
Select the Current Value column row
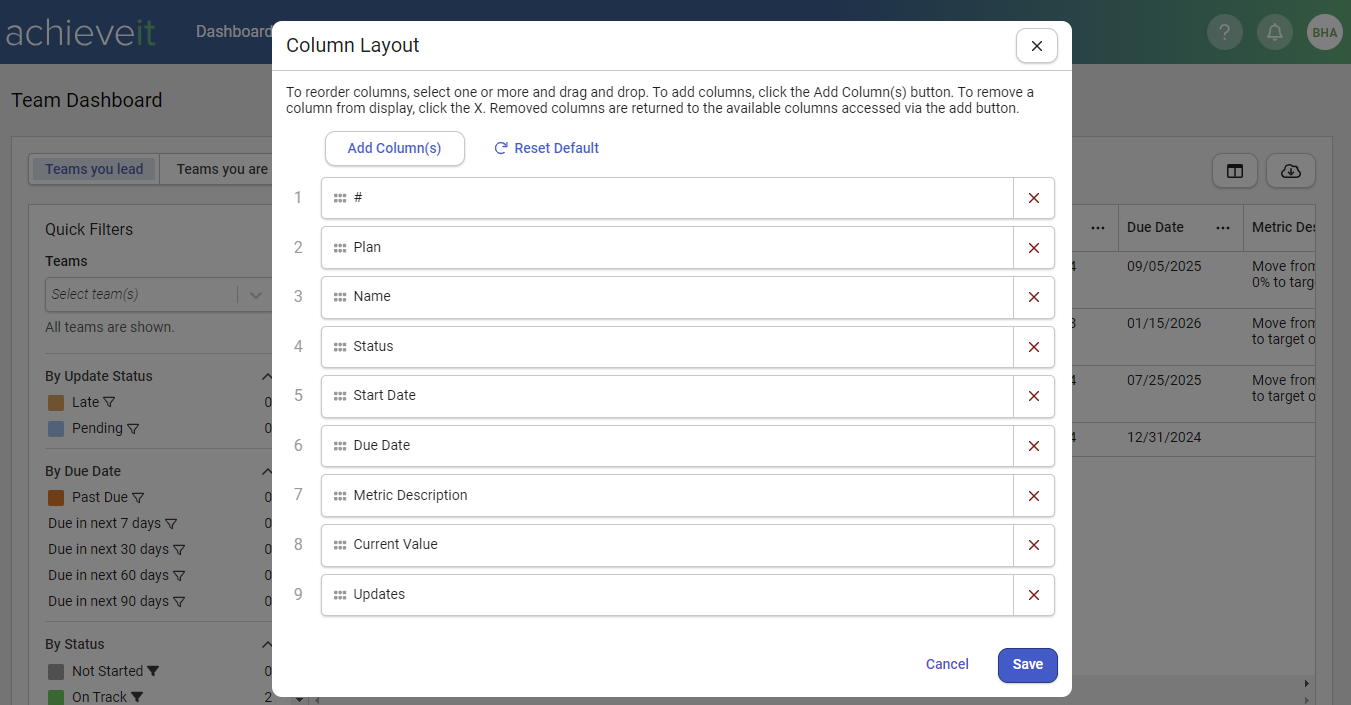pos(667,545)
